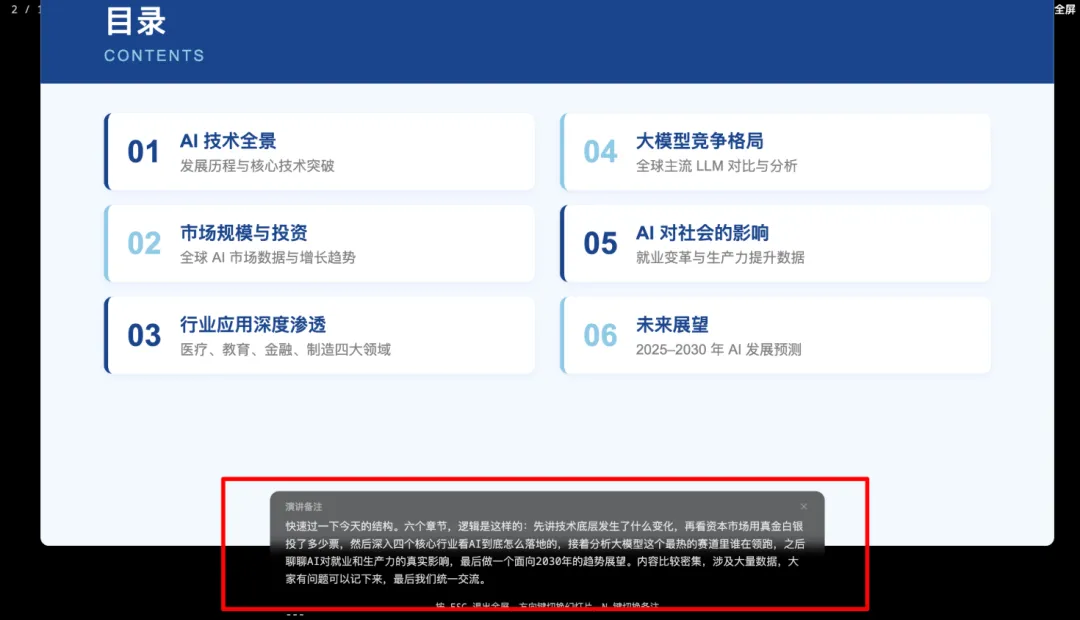This screenshot has width=1080, height=620.
Task: Click subtitle 发展历程与核心技术突破
Action: point(257,166)
